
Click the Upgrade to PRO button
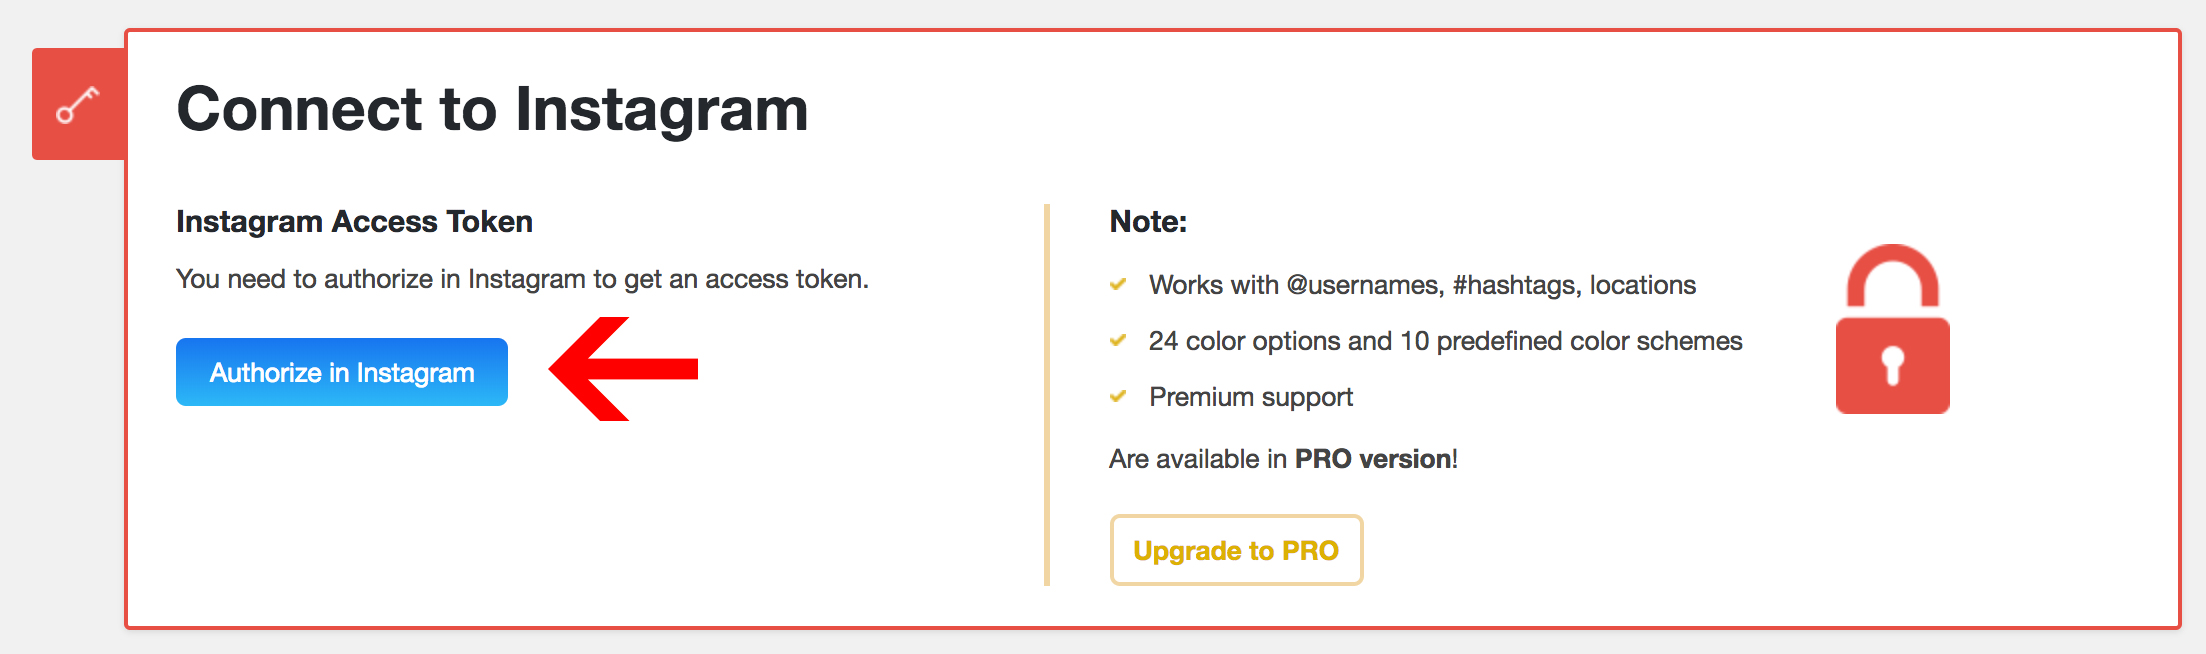tap(1236, 550)
